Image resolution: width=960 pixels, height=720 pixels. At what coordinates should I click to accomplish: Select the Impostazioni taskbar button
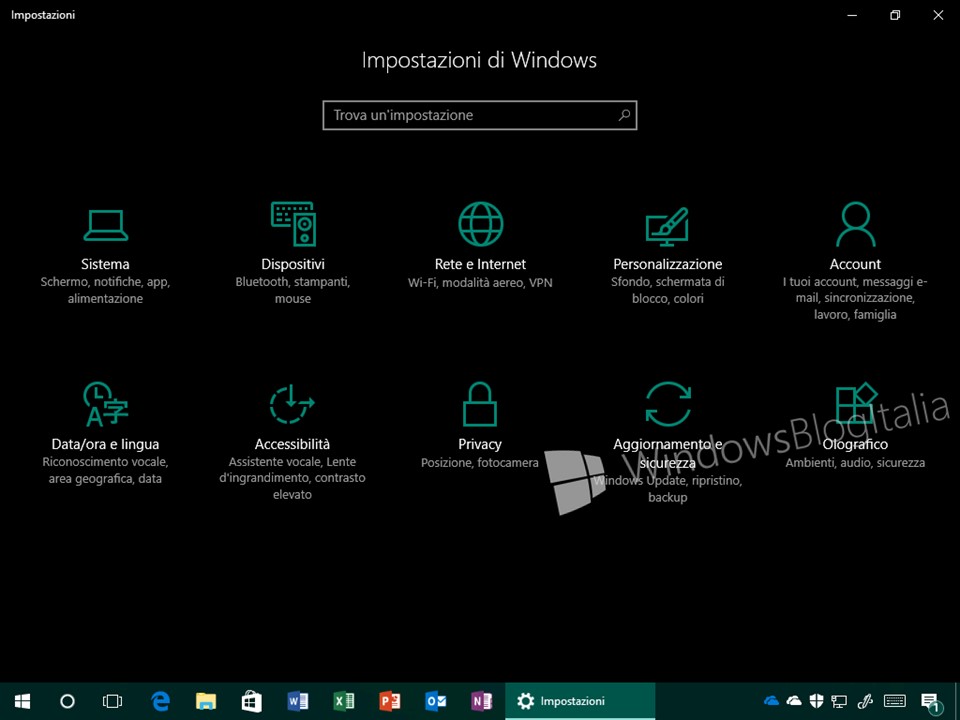coord(580,701)
